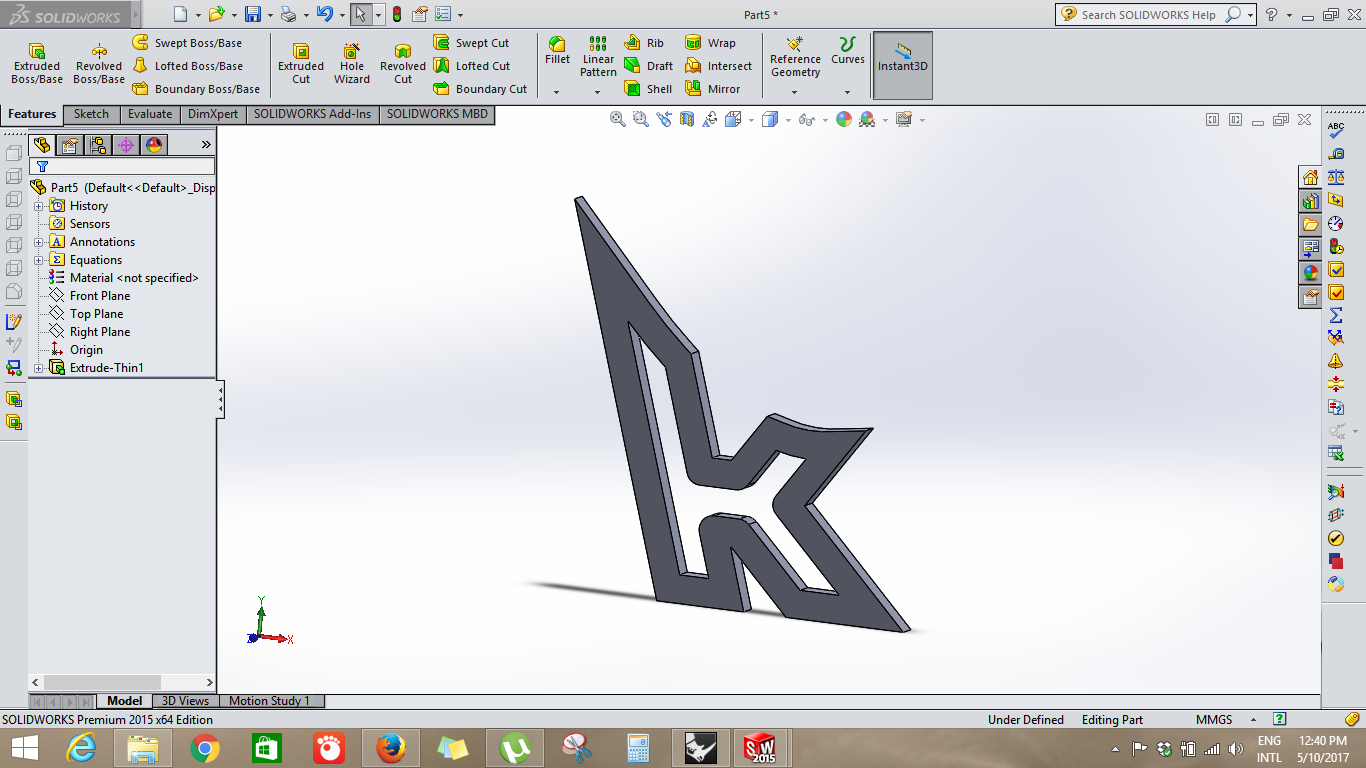Expand the History tree node
This screenshot has height=768, width=1366.
[39, 206]
